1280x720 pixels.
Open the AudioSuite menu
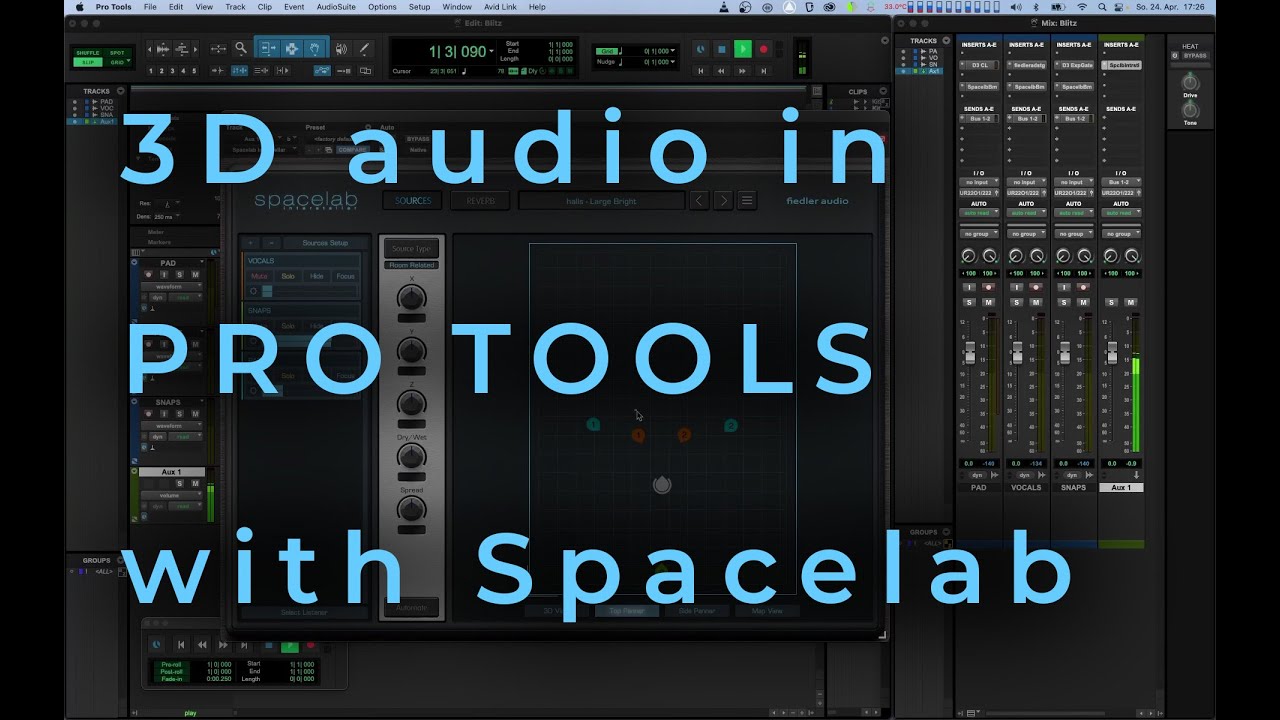[335, 7]
